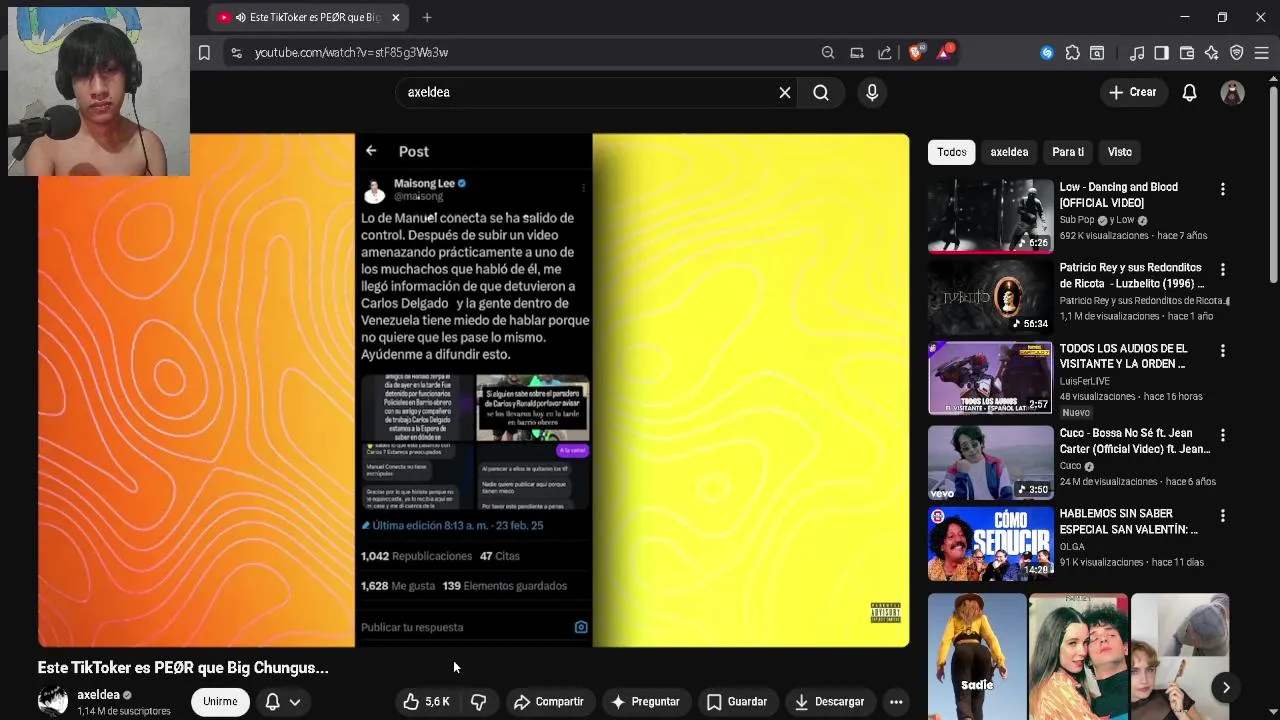Click the video player area
This screenshot has width=1280, height=720.
pos(473,390)
